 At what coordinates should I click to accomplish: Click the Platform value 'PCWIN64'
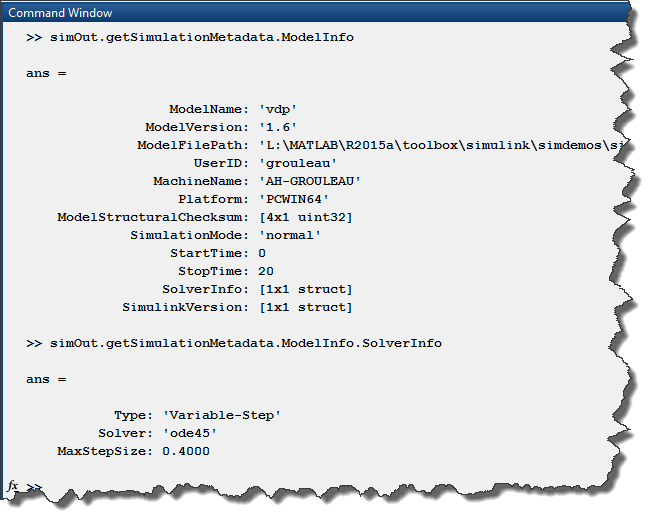coord(295,199)
